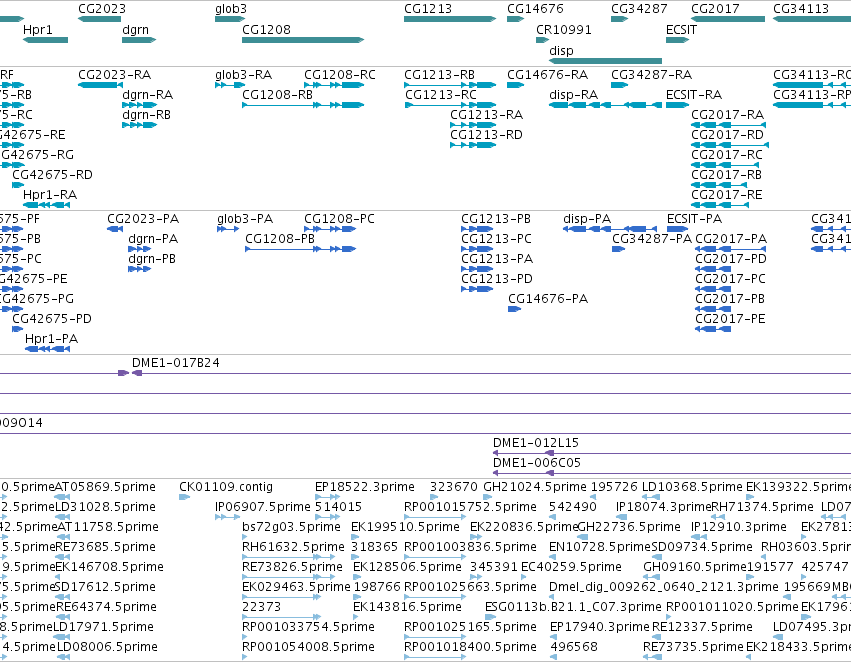Screen dimensions: 851x662
Task: Click EST LD10368.5prime
Action: (692, 487)
